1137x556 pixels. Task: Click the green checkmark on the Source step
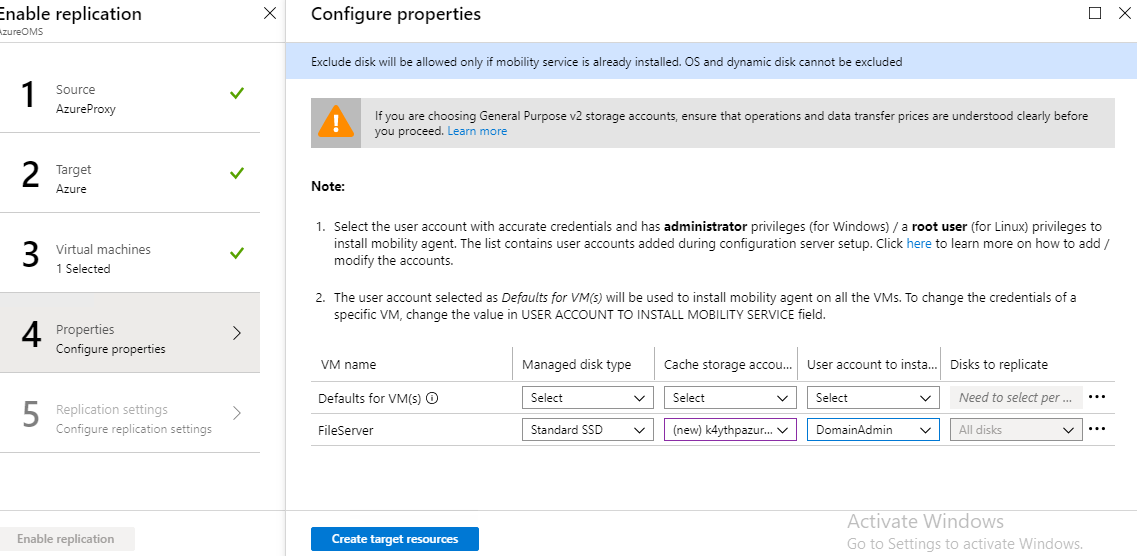(x=236, y=93)
